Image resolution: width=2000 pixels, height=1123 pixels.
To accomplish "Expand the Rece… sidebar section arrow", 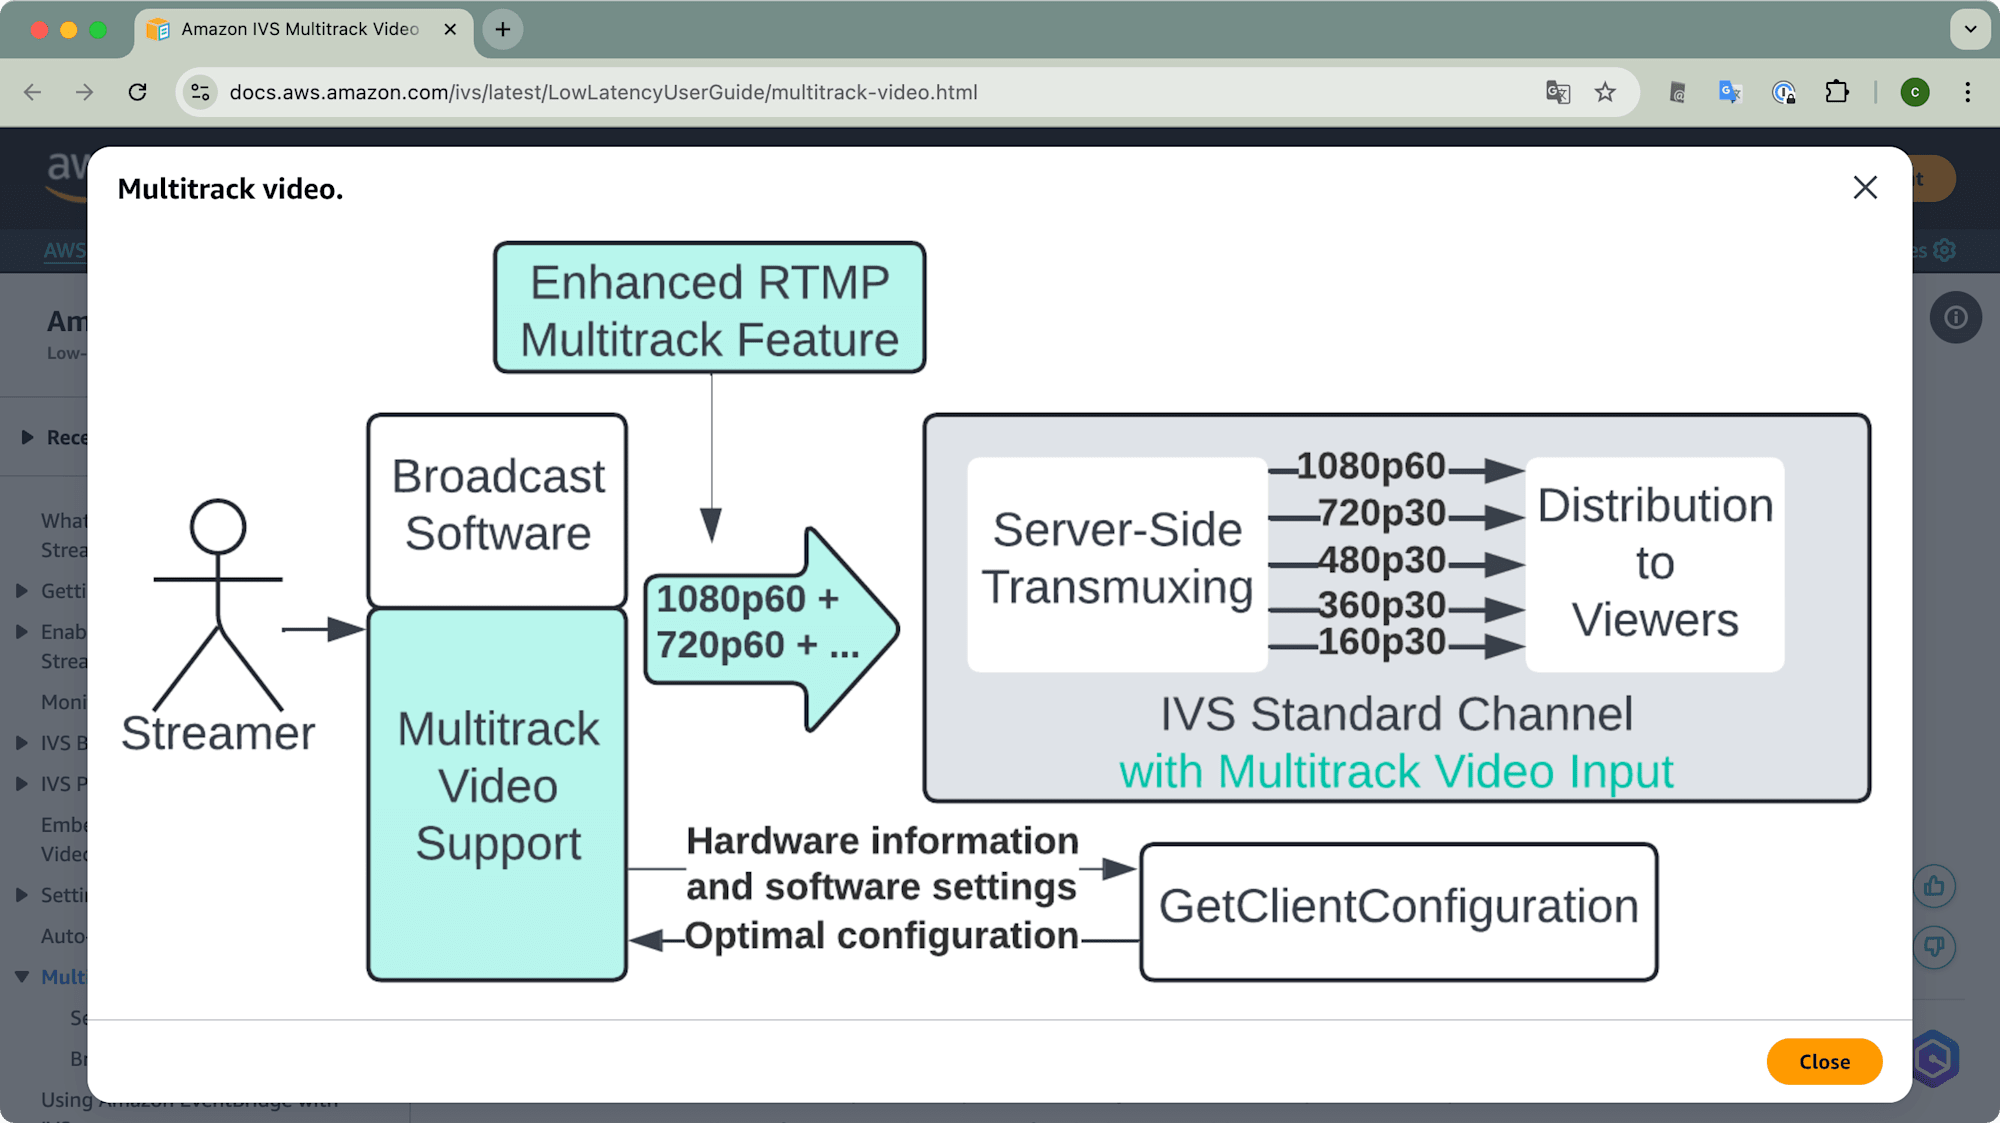I will (x=27, y=437).
